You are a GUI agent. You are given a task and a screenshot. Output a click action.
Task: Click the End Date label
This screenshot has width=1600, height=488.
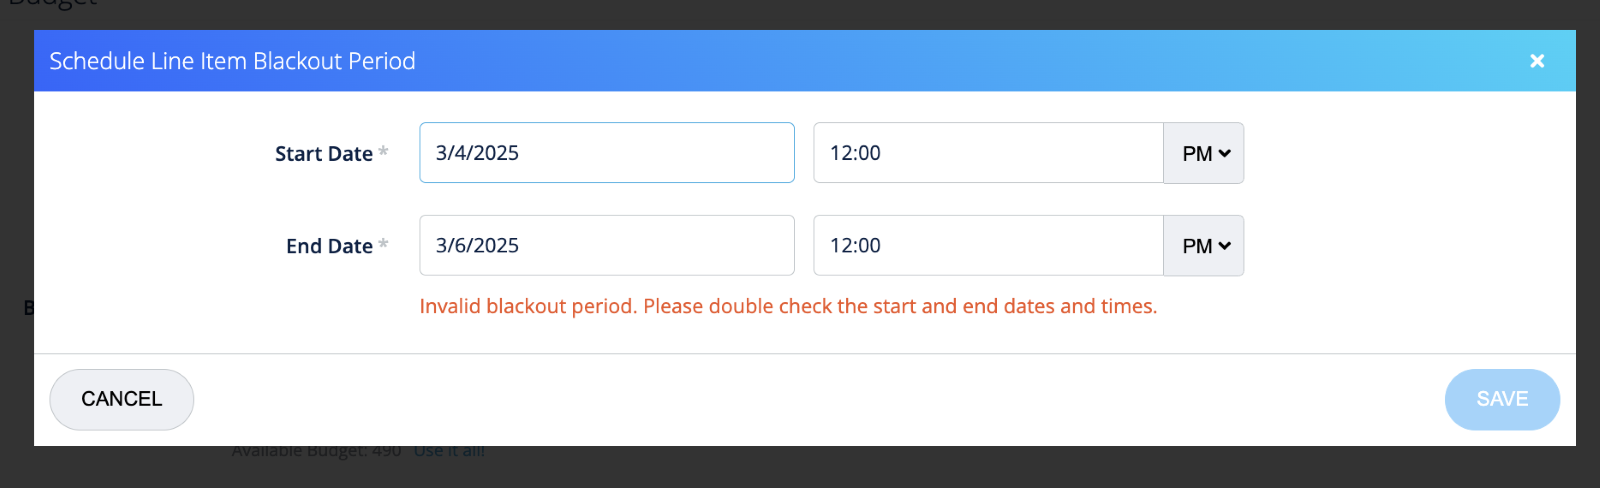pyautogui.click(x=329, y=247)
